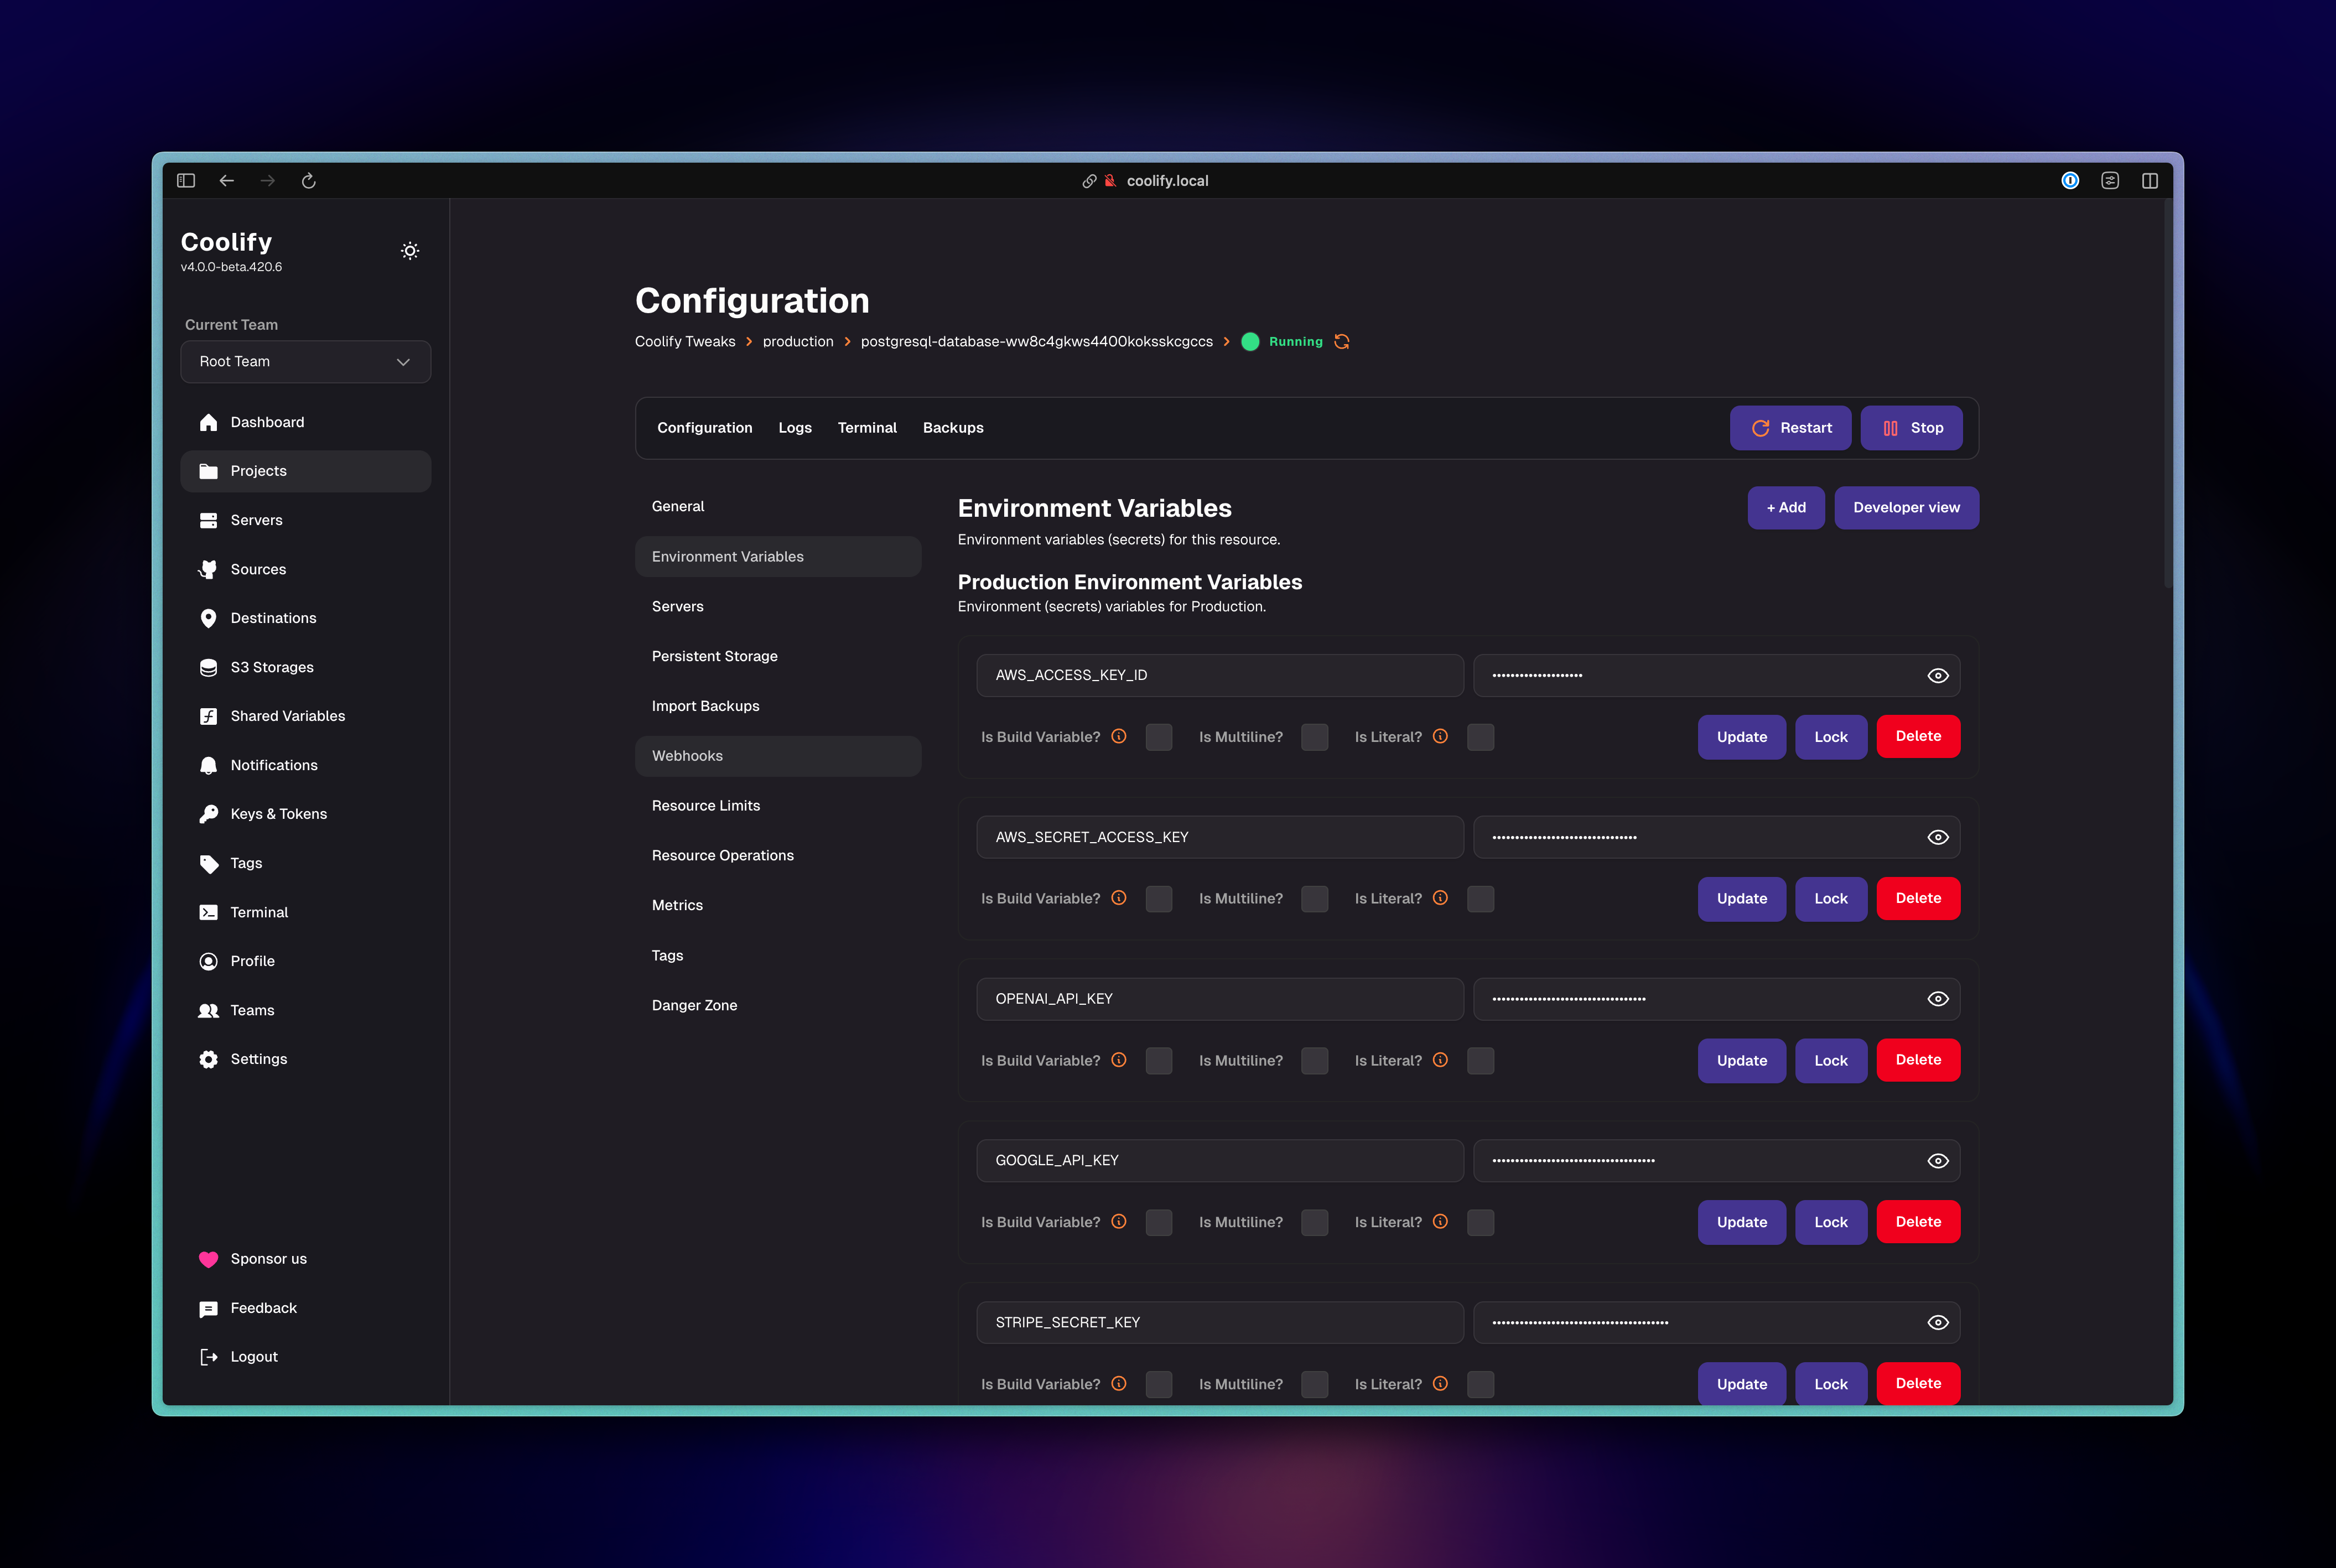Click the chevron after Coolify Tweaks breadcrumb
Image resolution: width=2336 pixels, height=1568 pixels.
[x=748, y=342]
